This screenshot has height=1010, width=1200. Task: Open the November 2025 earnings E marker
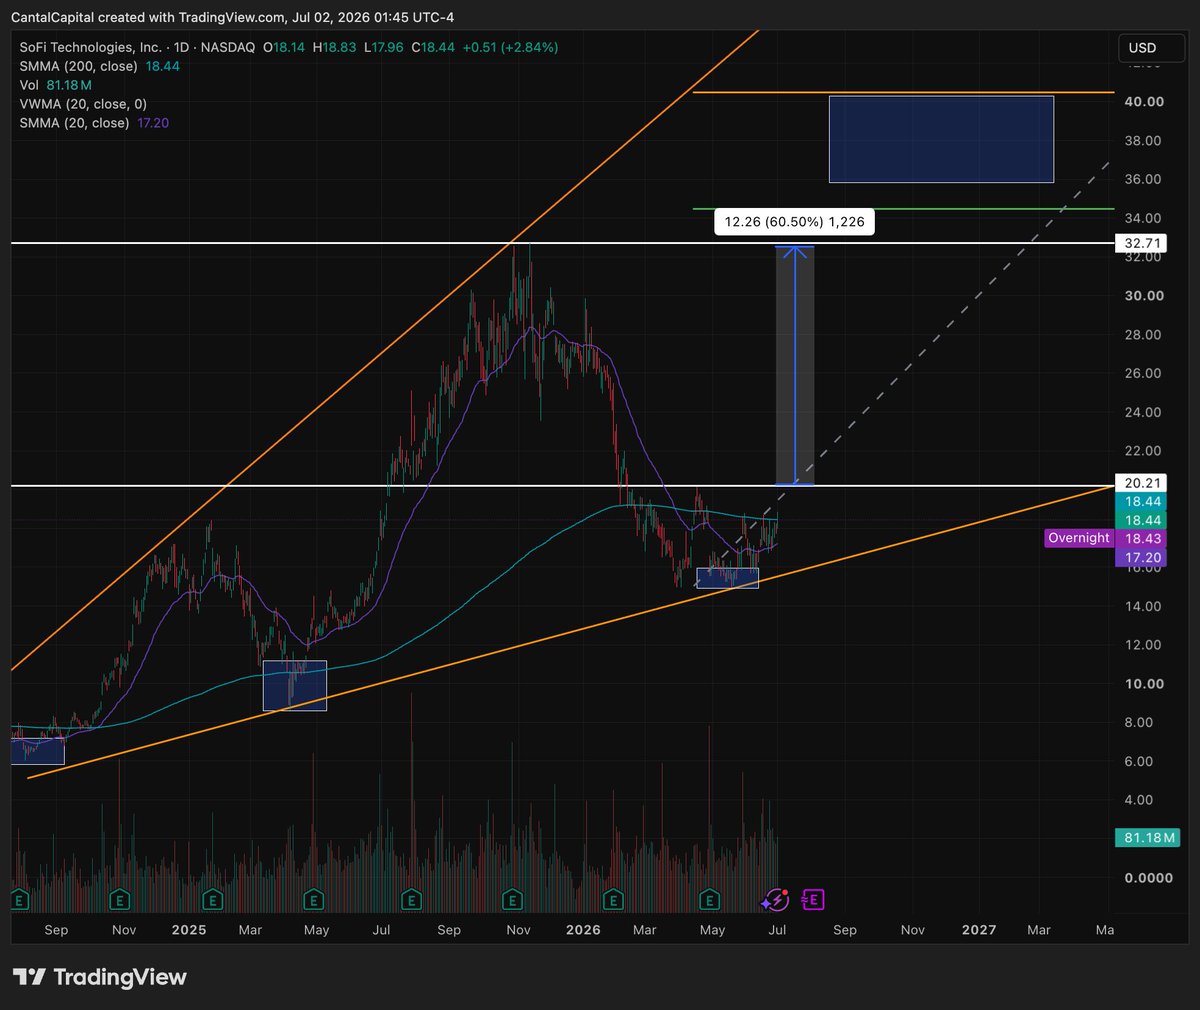[x=512, y=900]
